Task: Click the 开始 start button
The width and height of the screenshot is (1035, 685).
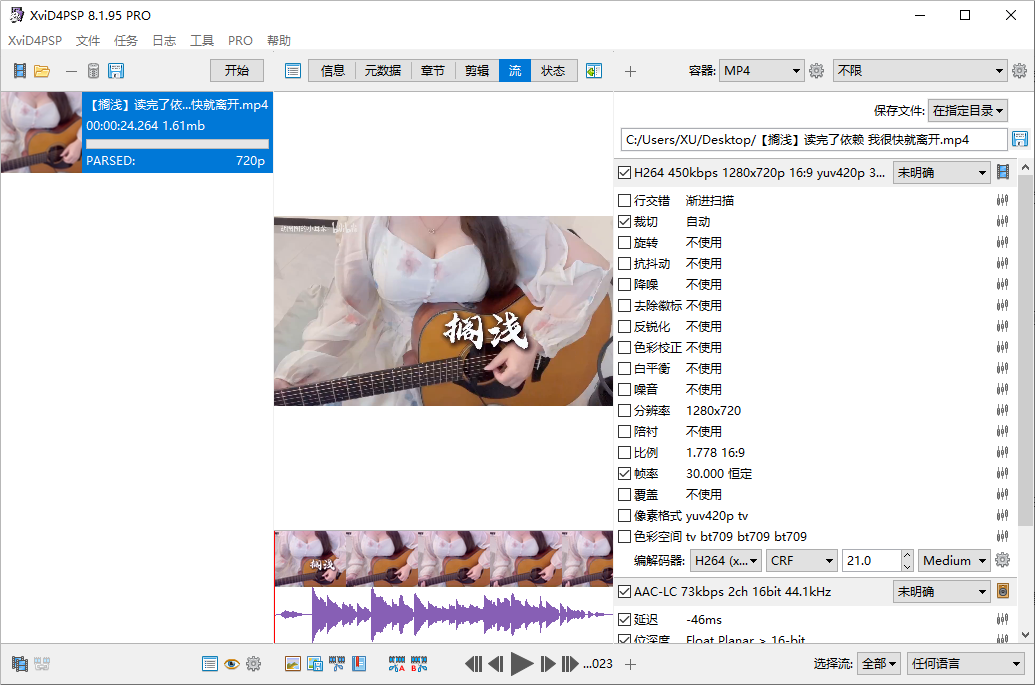Action: click(x=237, y=71)
